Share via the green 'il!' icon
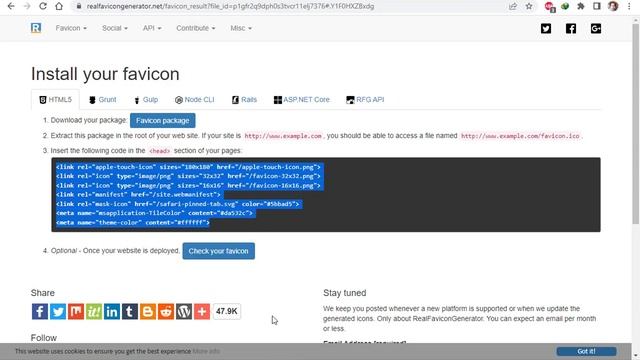This screenshot has width=640, height=360. click(93, 311)
